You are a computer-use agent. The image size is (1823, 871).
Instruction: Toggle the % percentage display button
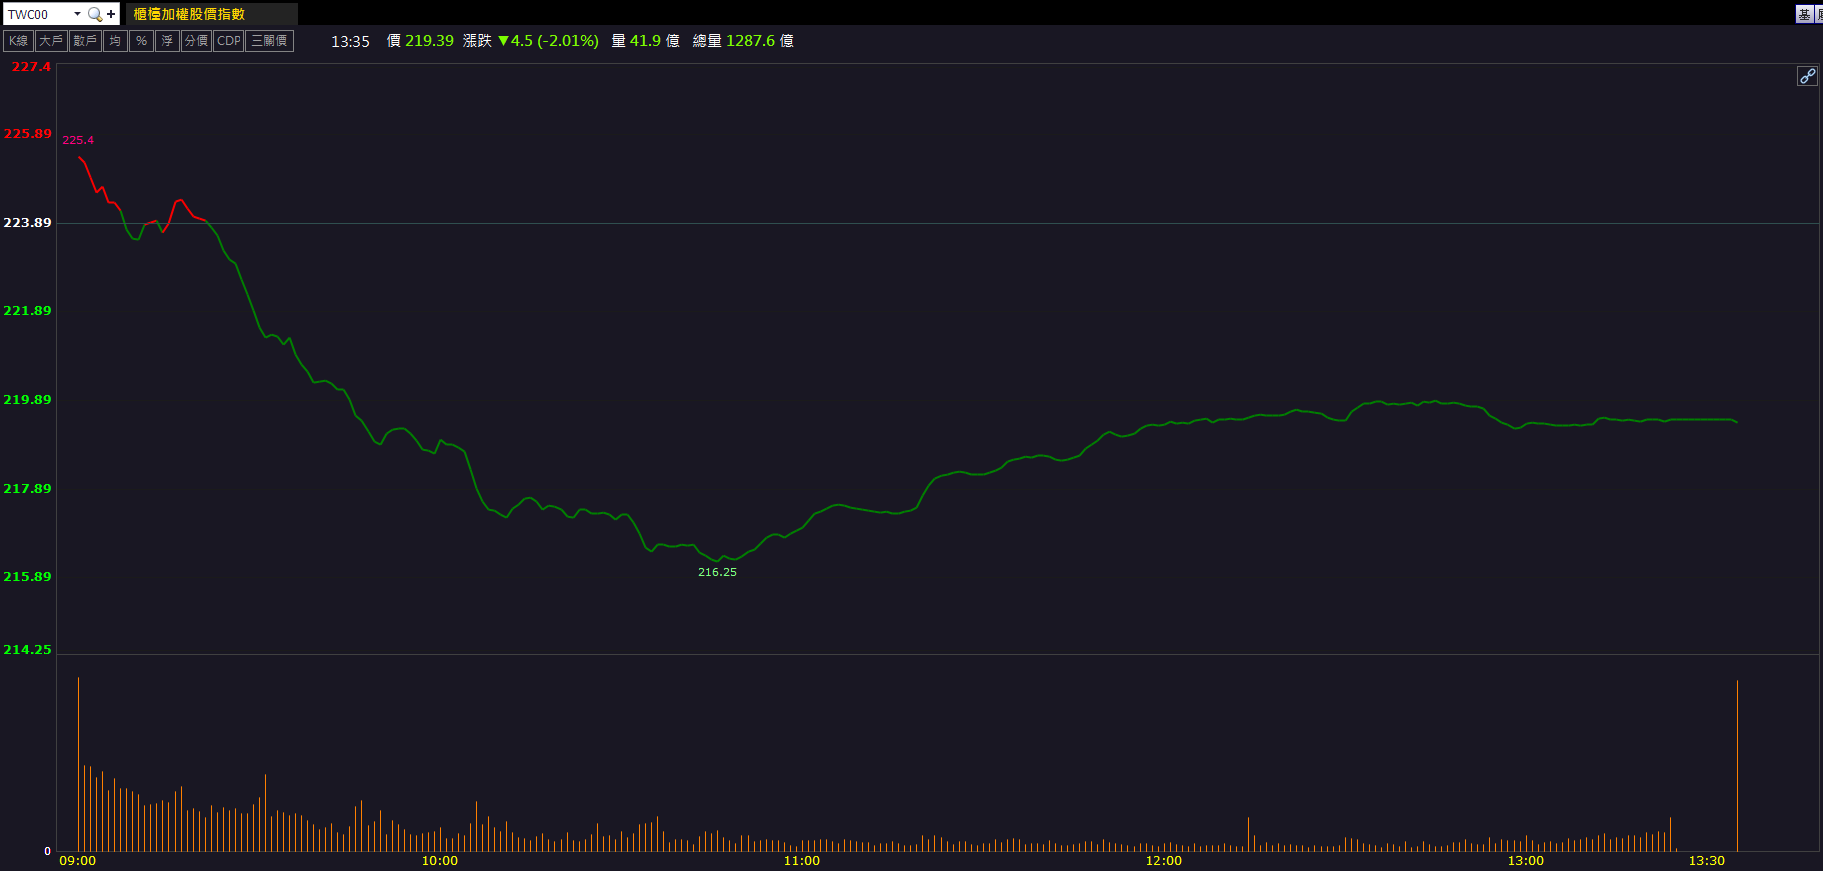point(141,41)
